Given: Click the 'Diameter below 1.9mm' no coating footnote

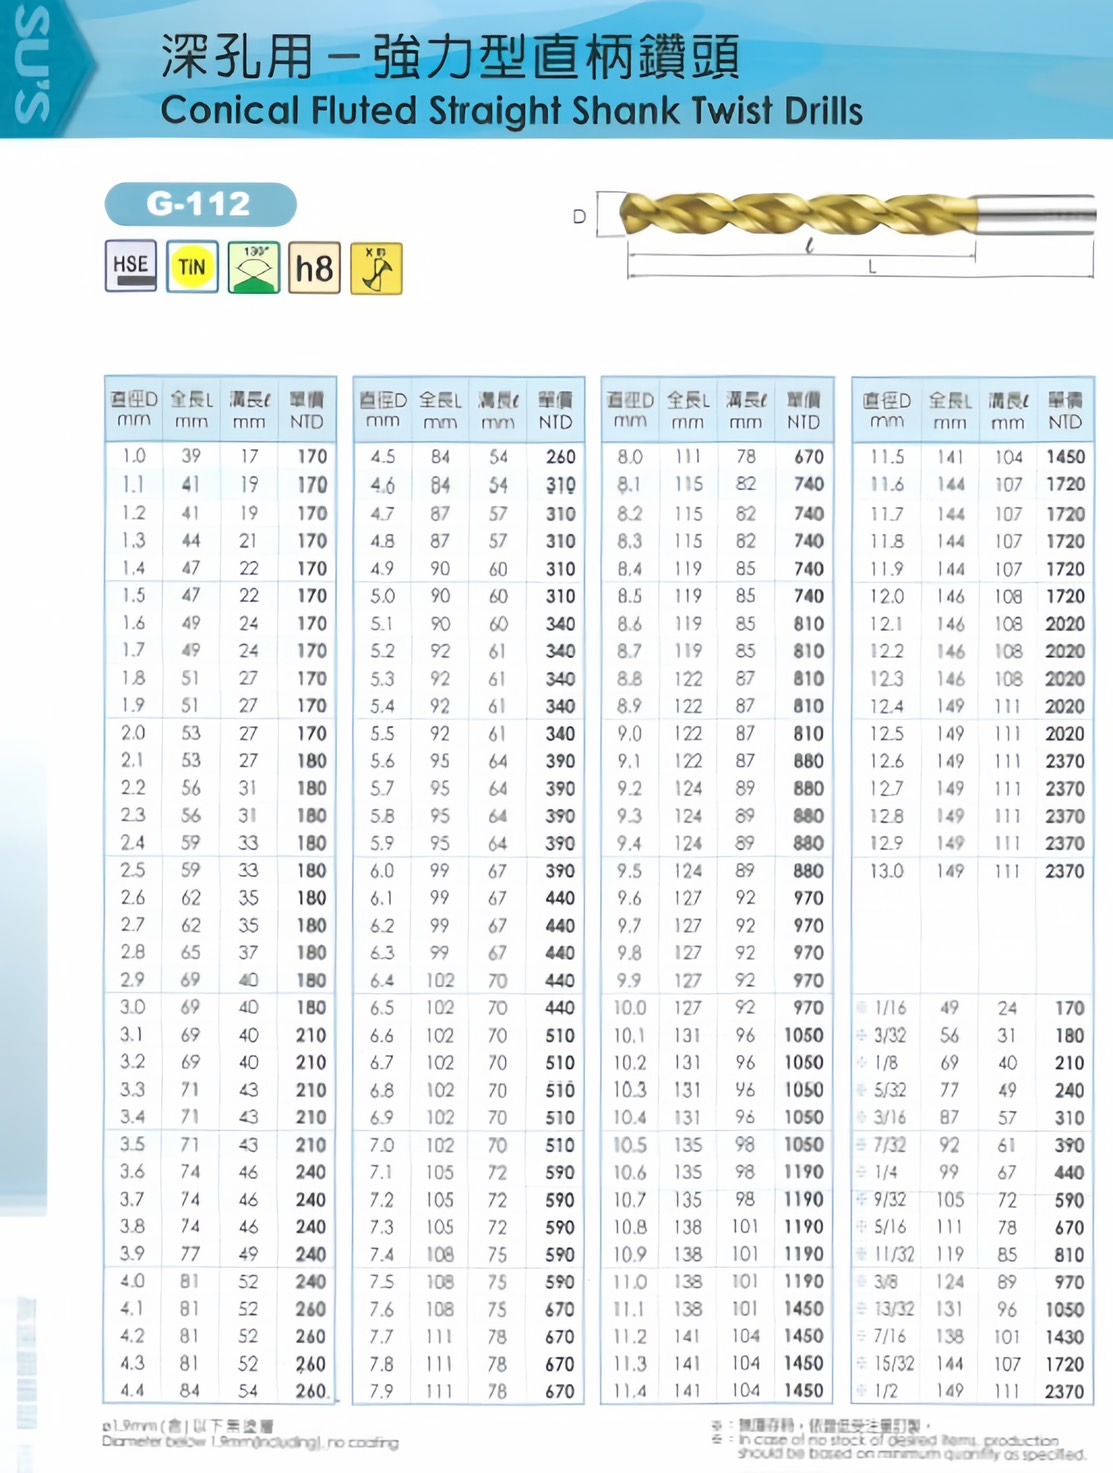Looking at the screenshot, I should pyautogui.click(x=250, y=1443).
